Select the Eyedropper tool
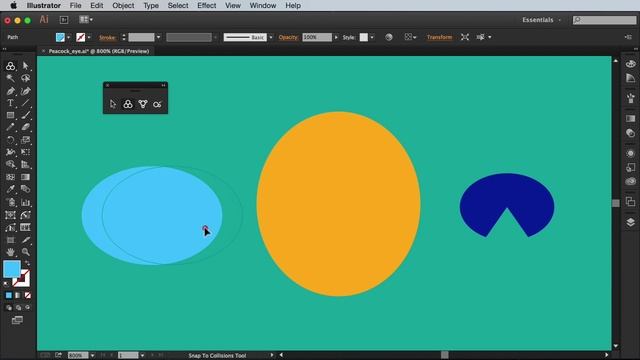This screenshot has width=640, height=360. click(x=11, y=189)
